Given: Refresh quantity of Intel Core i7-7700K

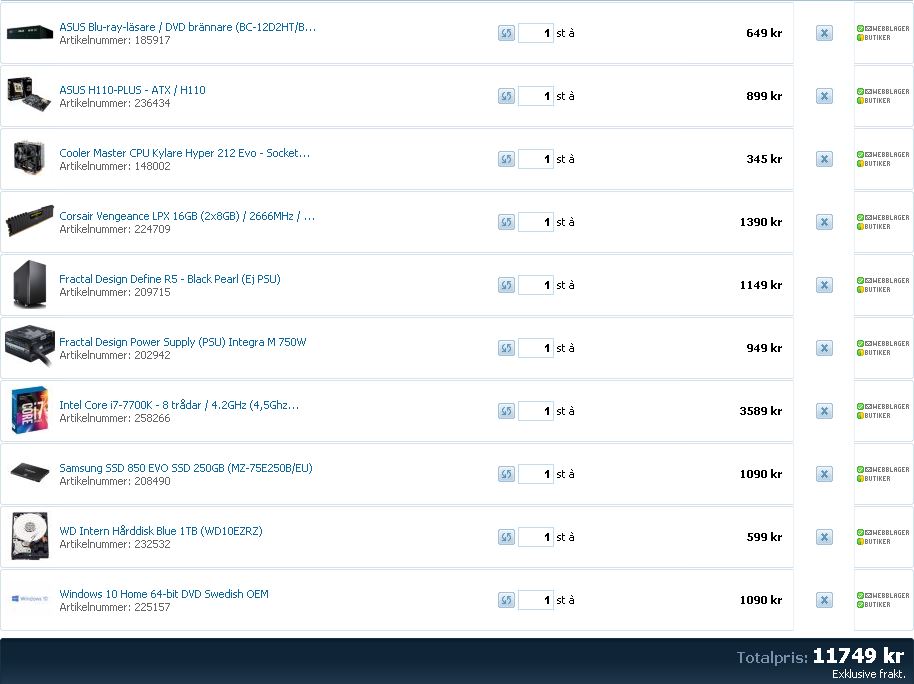Looking at the screenshot, I should click(x=506, y=411).
